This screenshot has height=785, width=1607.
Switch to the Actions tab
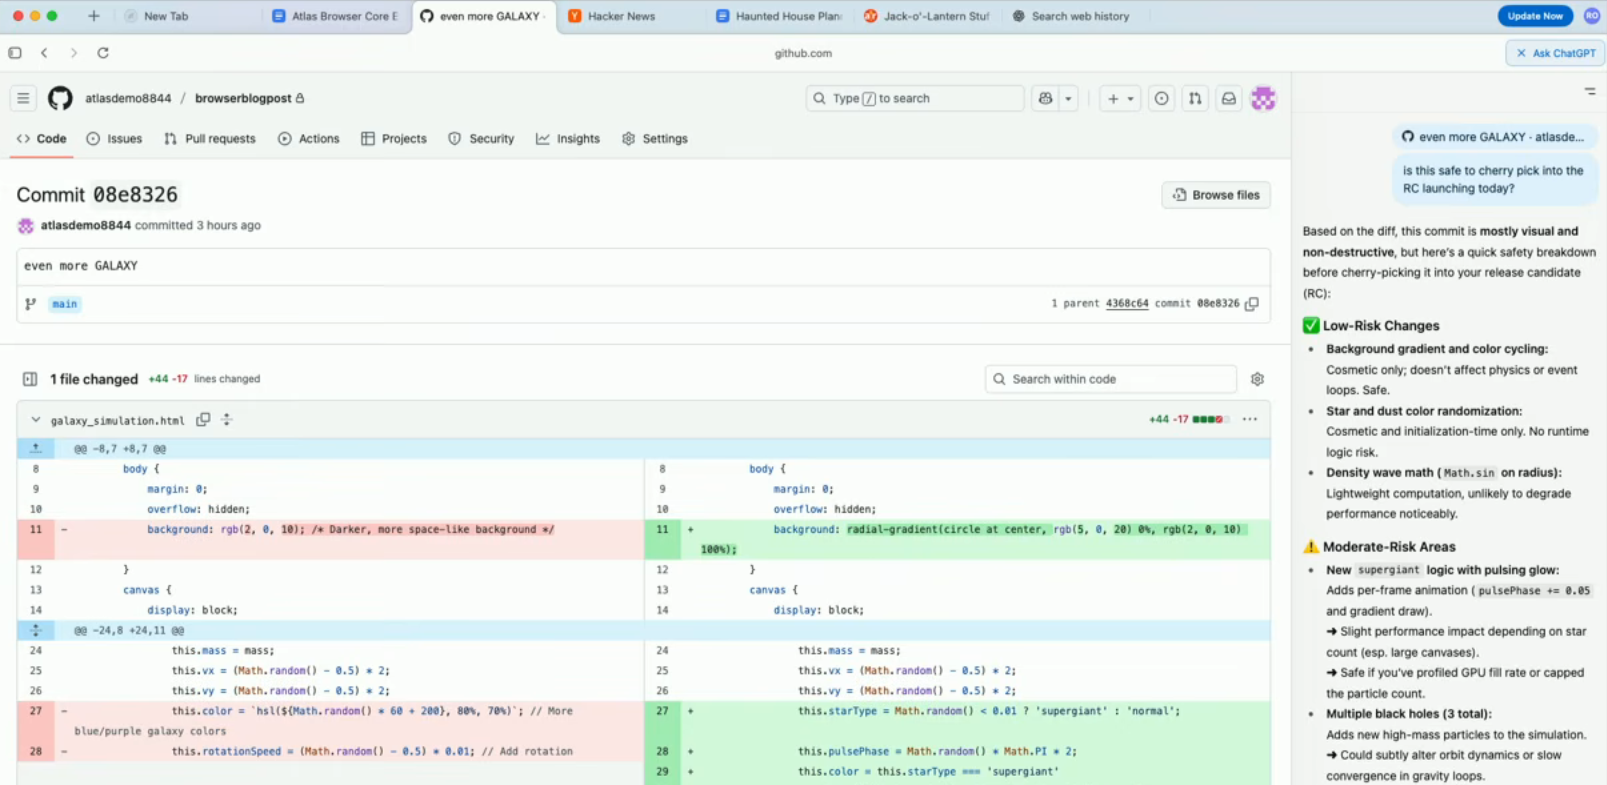(x=308, y=139)
